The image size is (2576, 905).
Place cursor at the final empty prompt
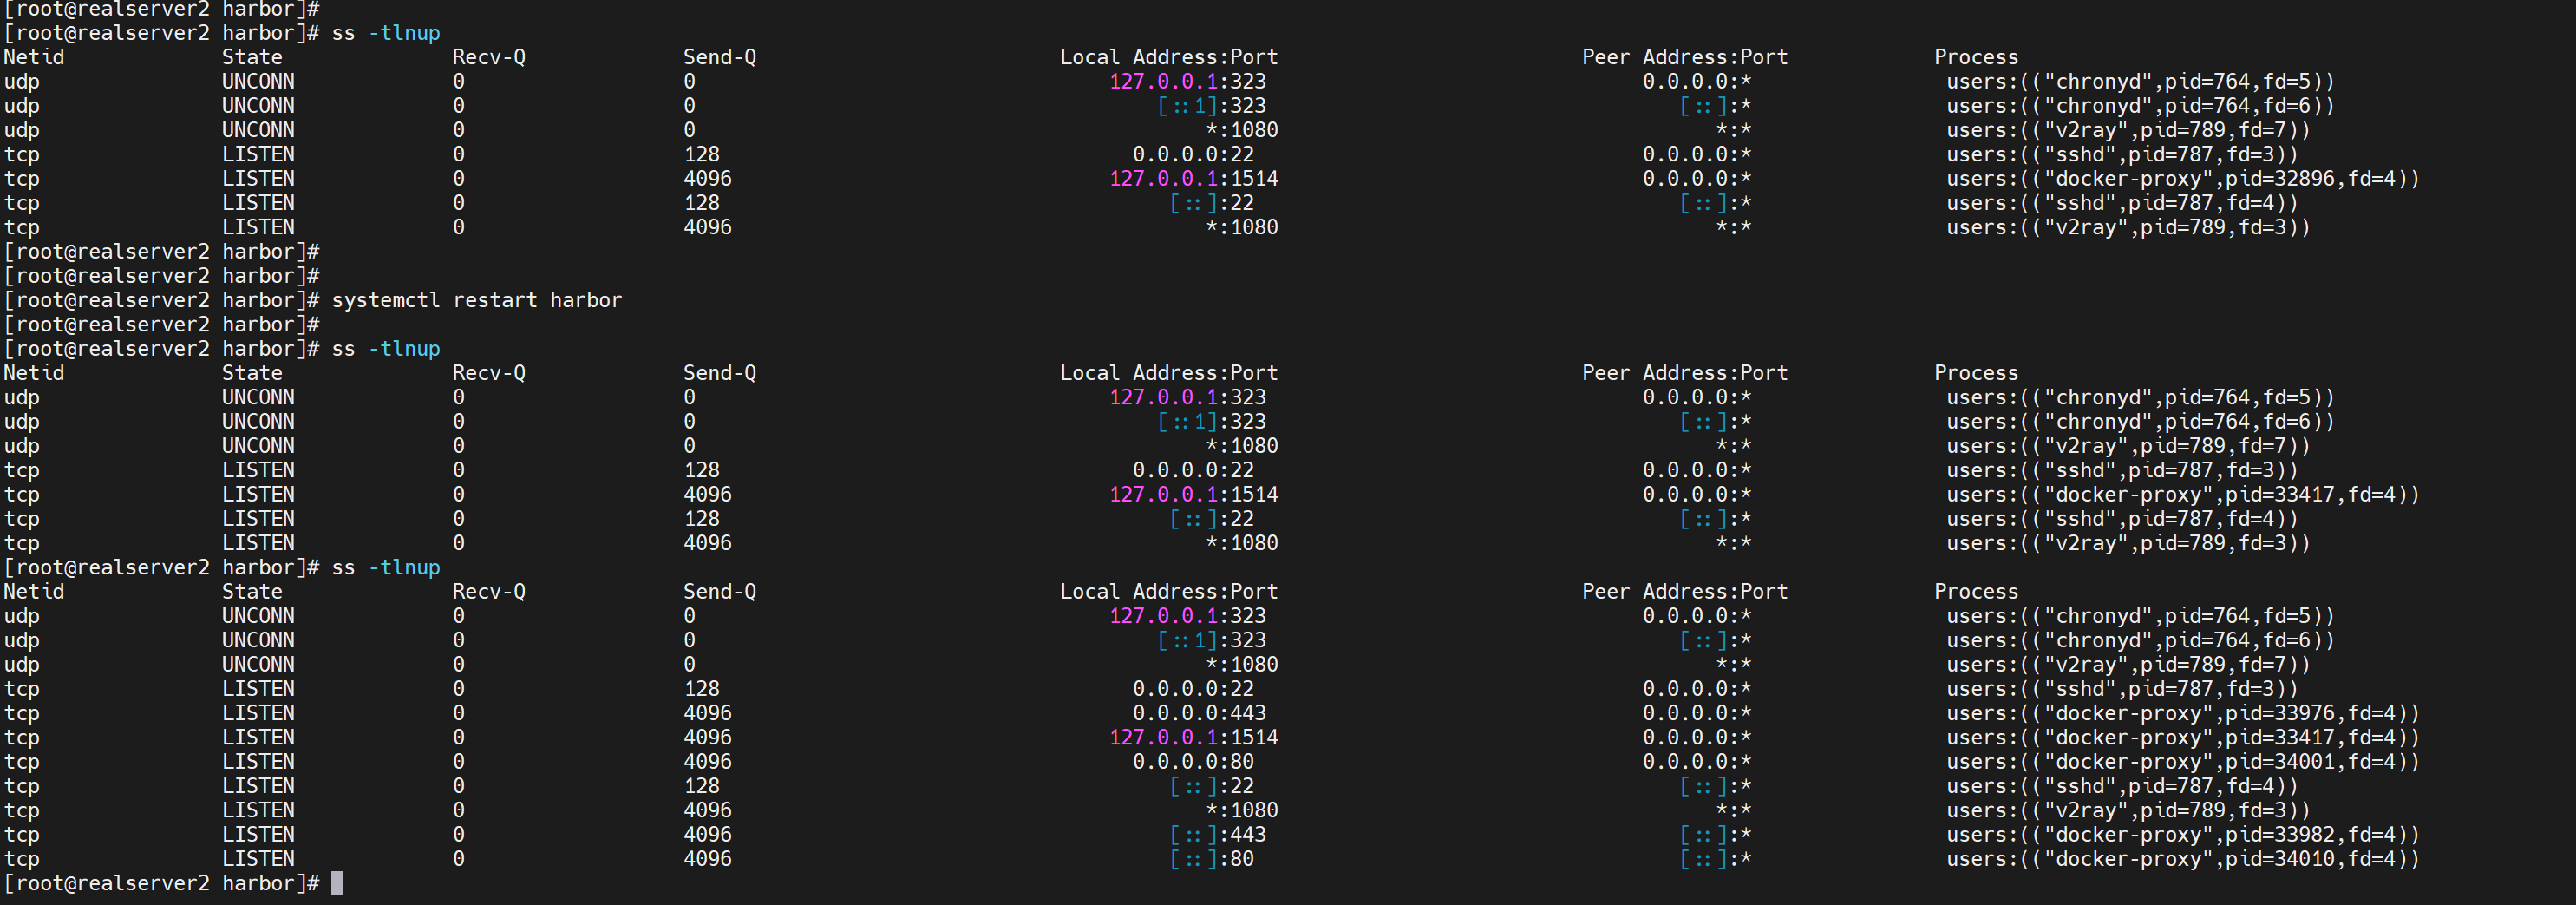pyautogui.click(x=337, y=883)
